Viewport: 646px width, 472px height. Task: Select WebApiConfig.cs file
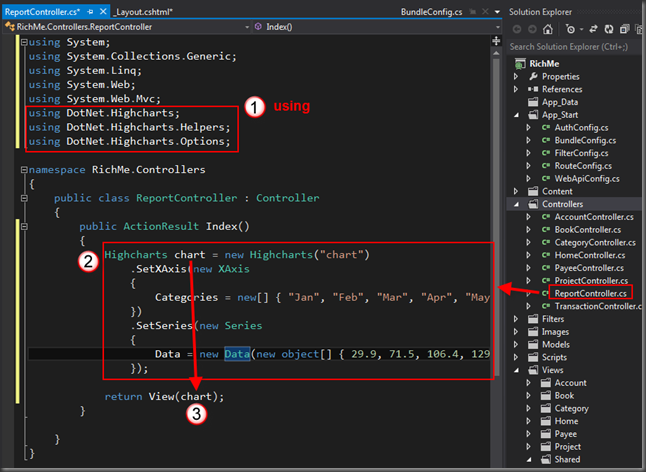click(587, 178)
